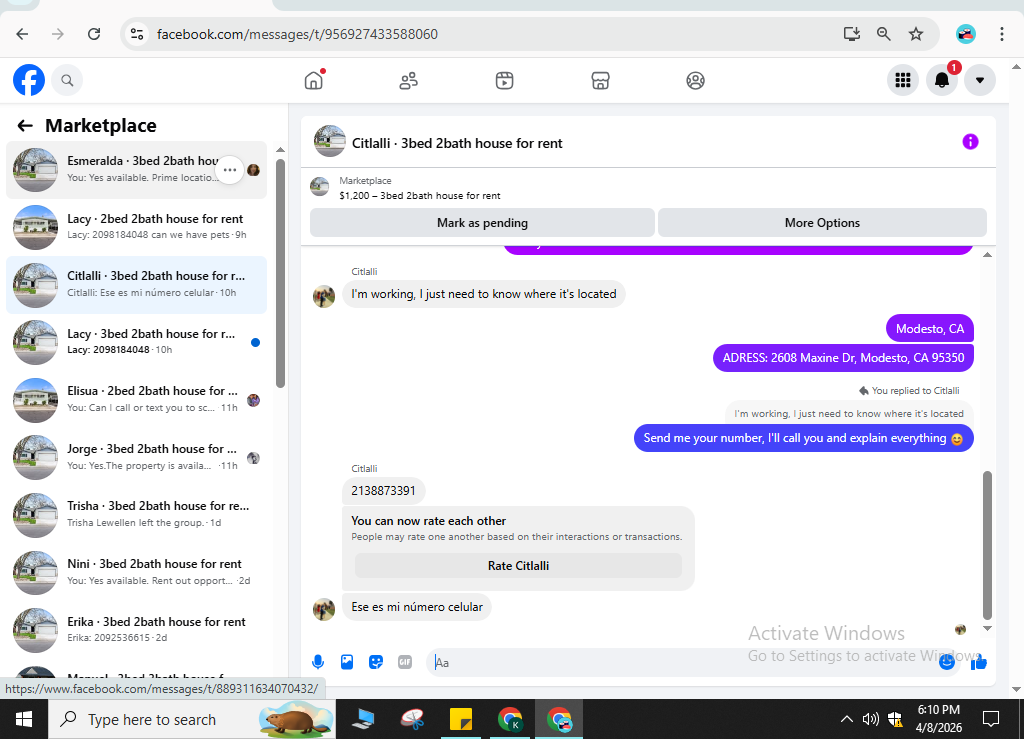This screenshot has width=1024, height=739.
Task: Open the Facebook menu grid icon
Action: [x=903, y=80]
